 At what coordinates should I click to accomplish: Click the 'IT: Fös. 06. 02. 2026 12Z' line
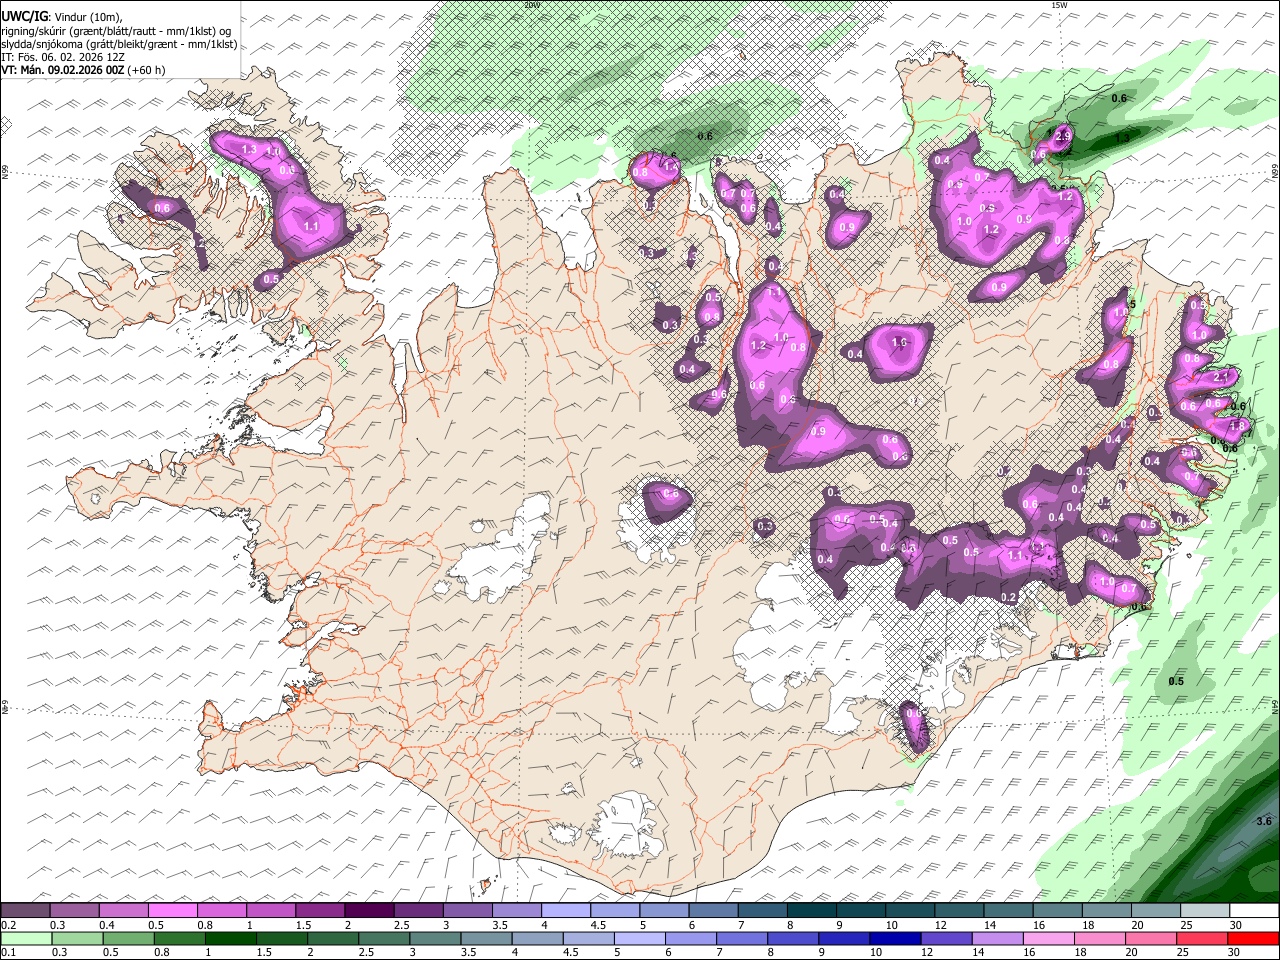pyautogui.click(x=62, y=57)
